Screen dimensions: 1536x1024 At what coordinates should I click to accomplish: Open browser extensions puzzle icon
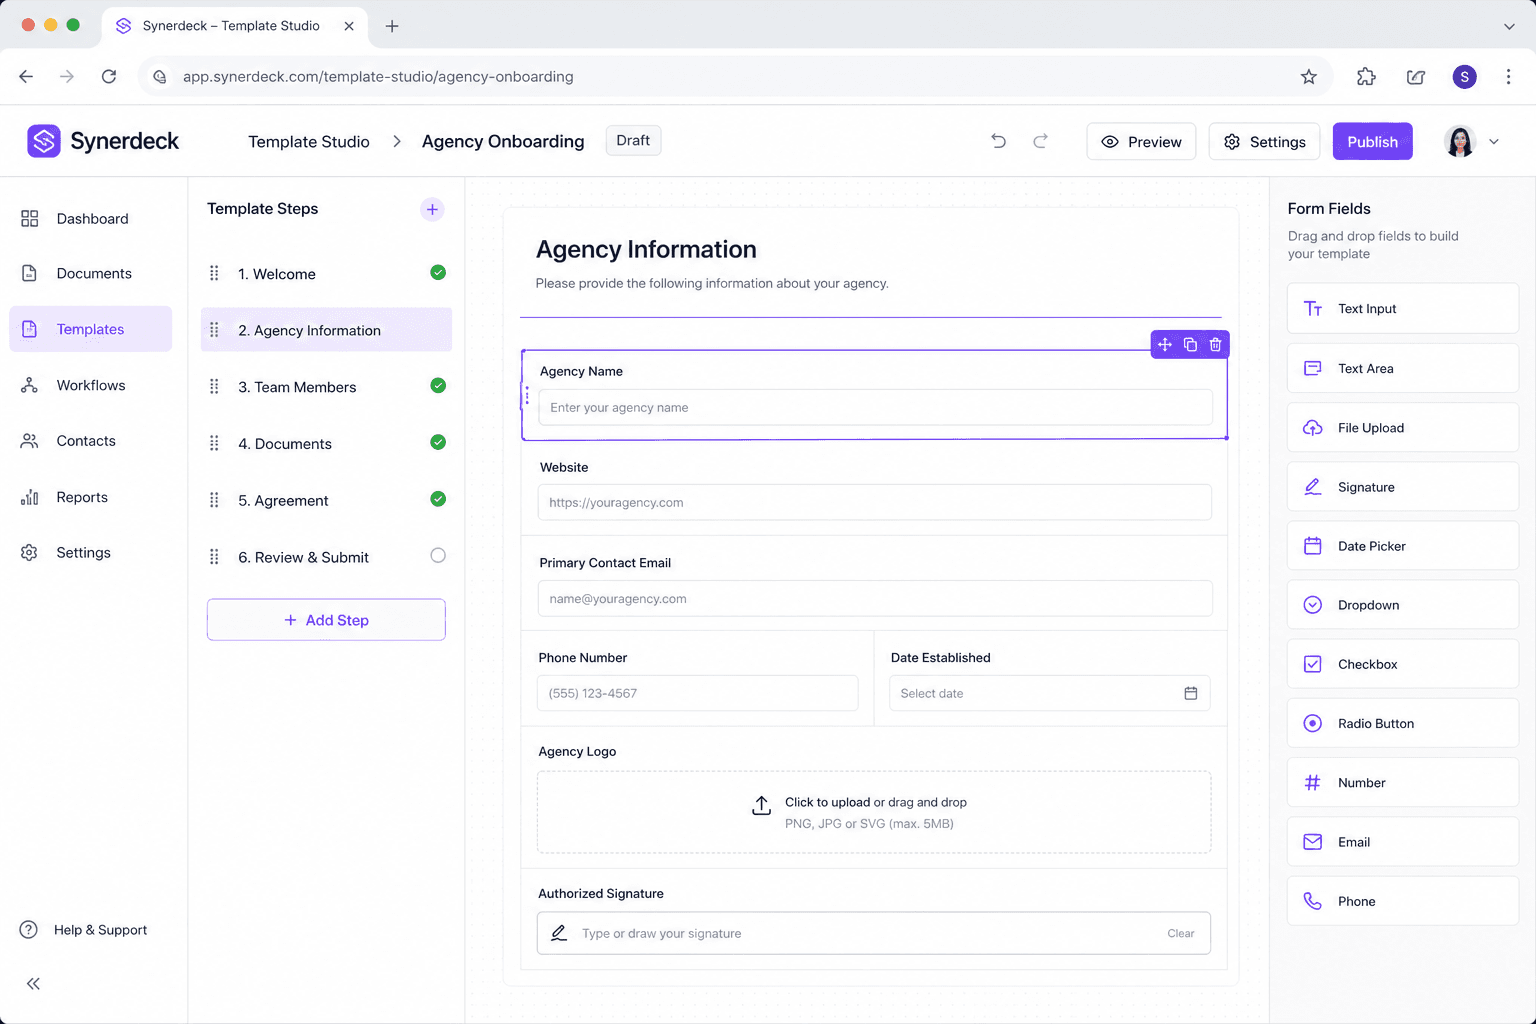point(1366,77)
